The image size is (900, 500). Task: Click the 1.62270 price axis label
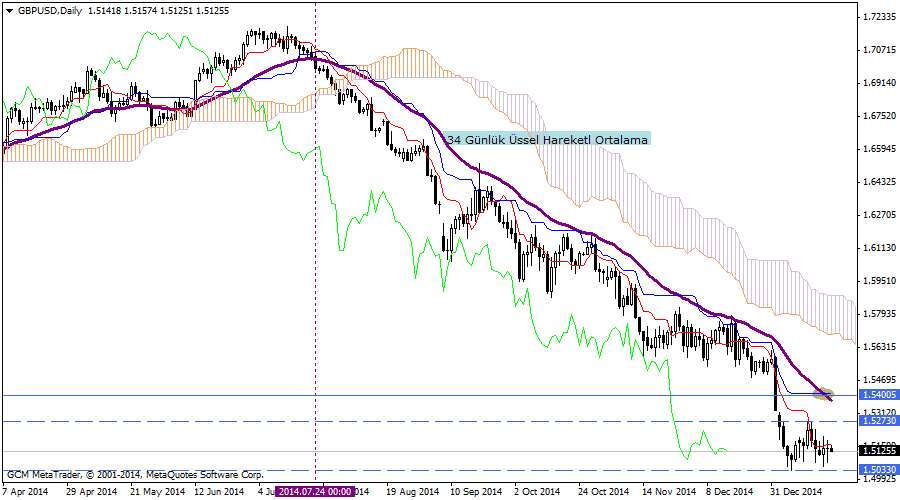tap(877, 215)
